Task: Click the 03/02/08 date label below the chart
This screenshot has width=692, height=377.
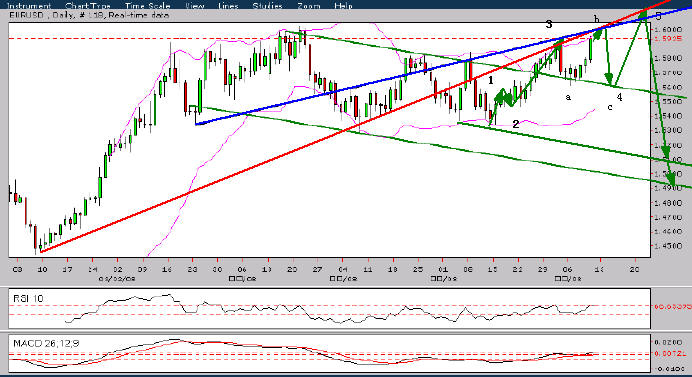Action: point(117,279)
